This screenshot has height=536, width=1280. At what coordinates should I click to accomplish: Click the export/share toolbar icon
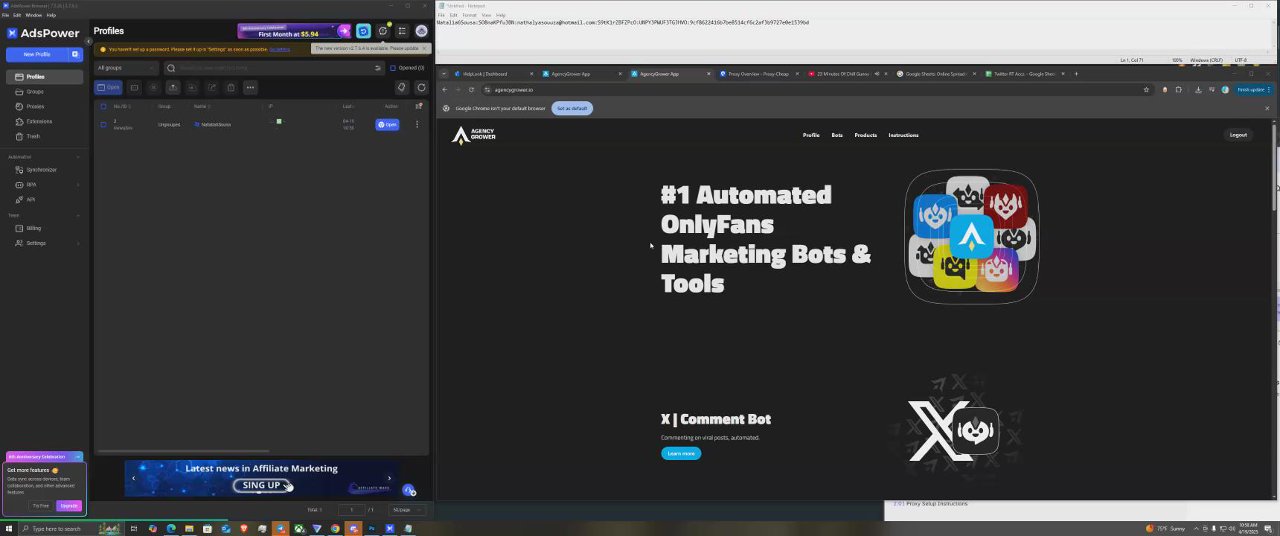coord(212,87)
